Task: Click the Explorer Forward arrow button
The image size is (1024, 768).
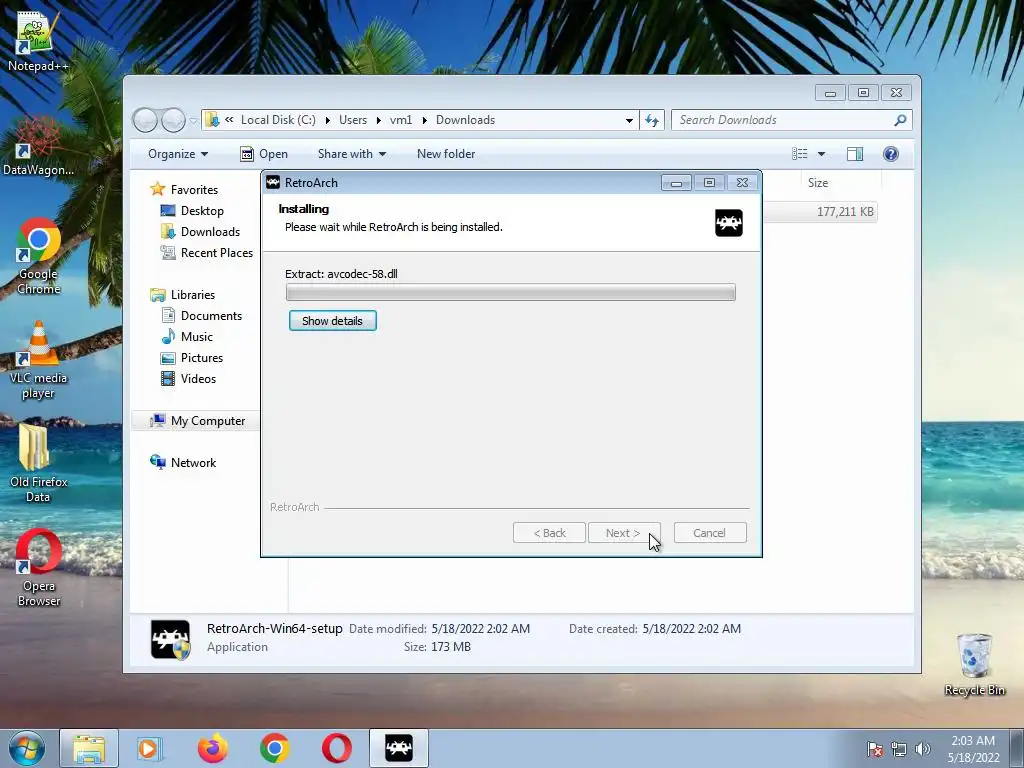Action: tap(173, 120)
